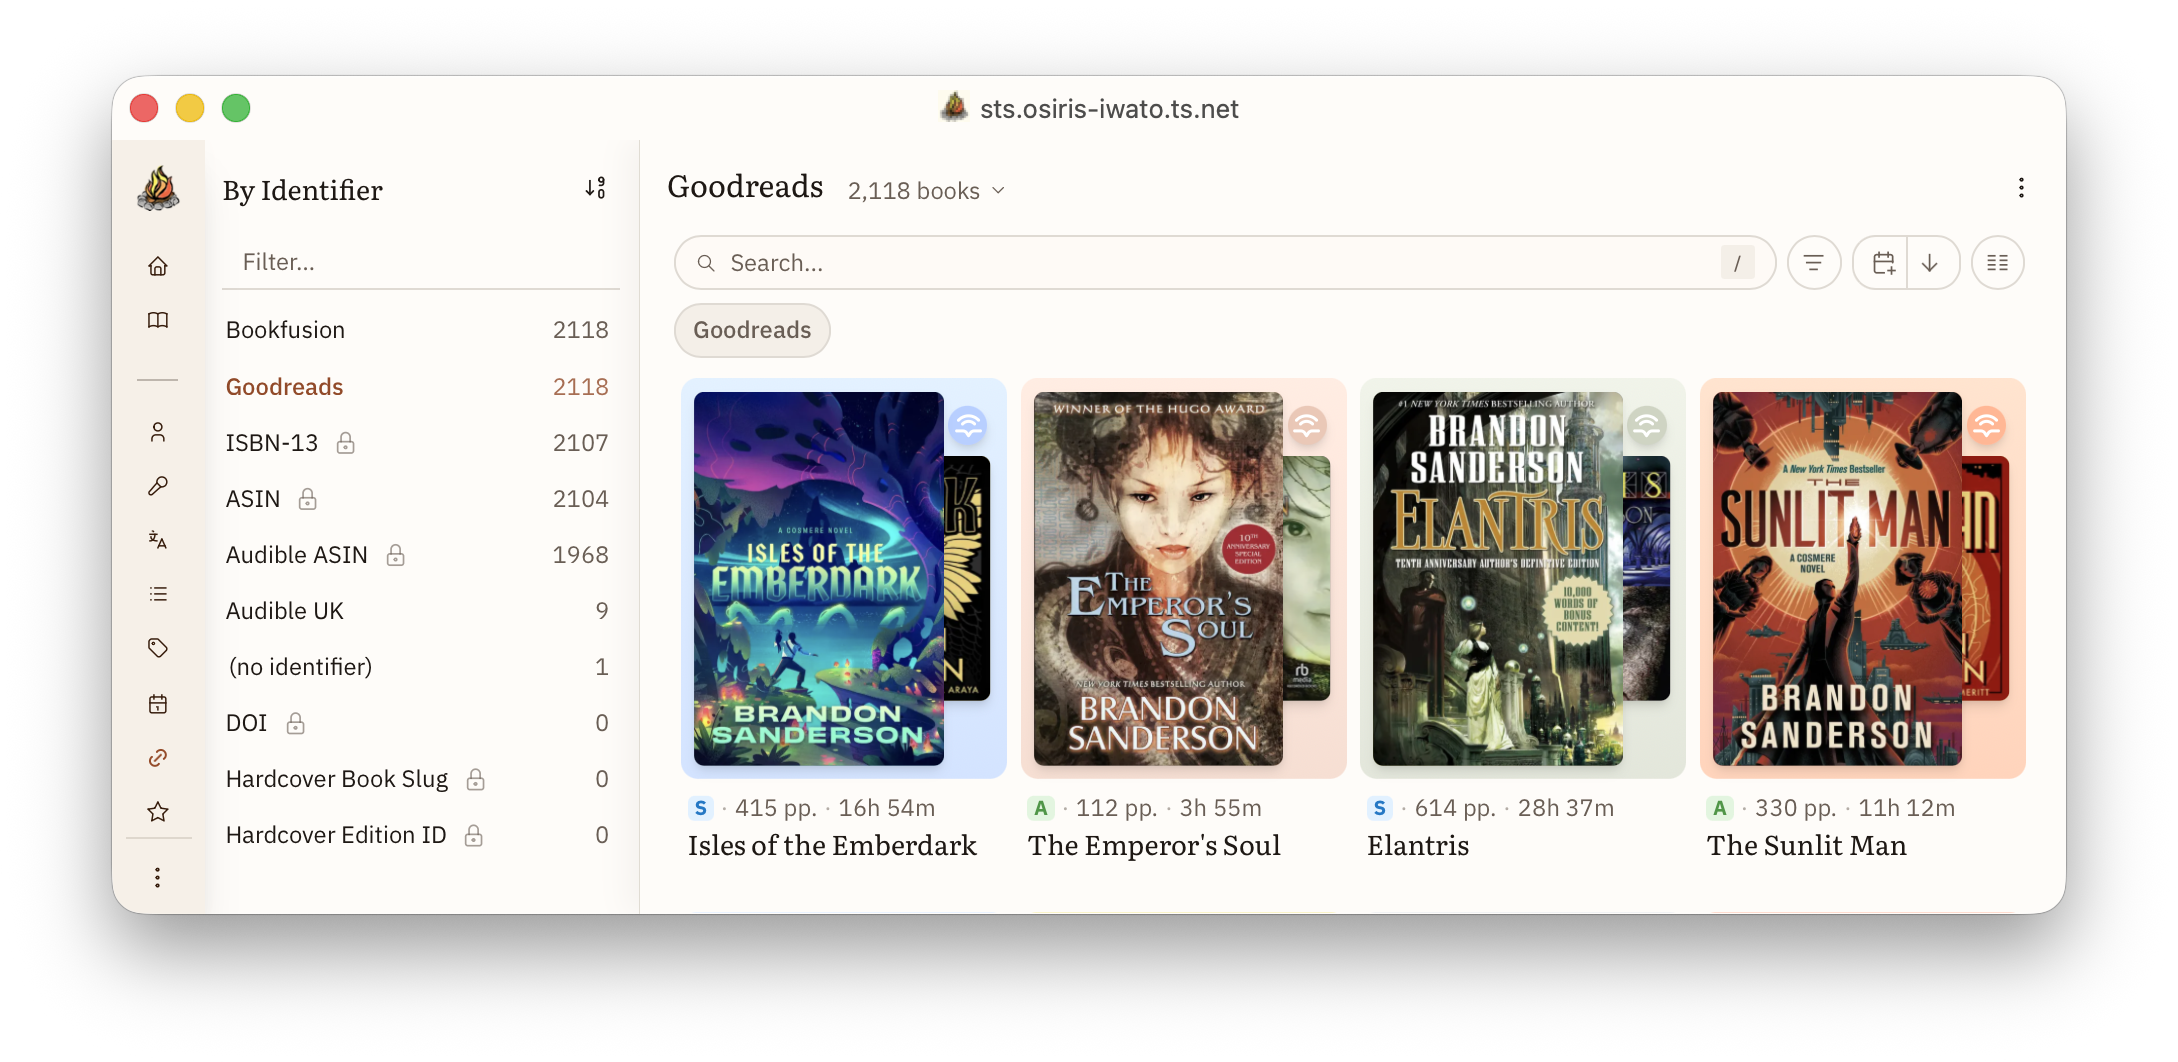This screenshot has height=1062, width=2178.
Task: Open the series list icon
Action: coord(158,594)
